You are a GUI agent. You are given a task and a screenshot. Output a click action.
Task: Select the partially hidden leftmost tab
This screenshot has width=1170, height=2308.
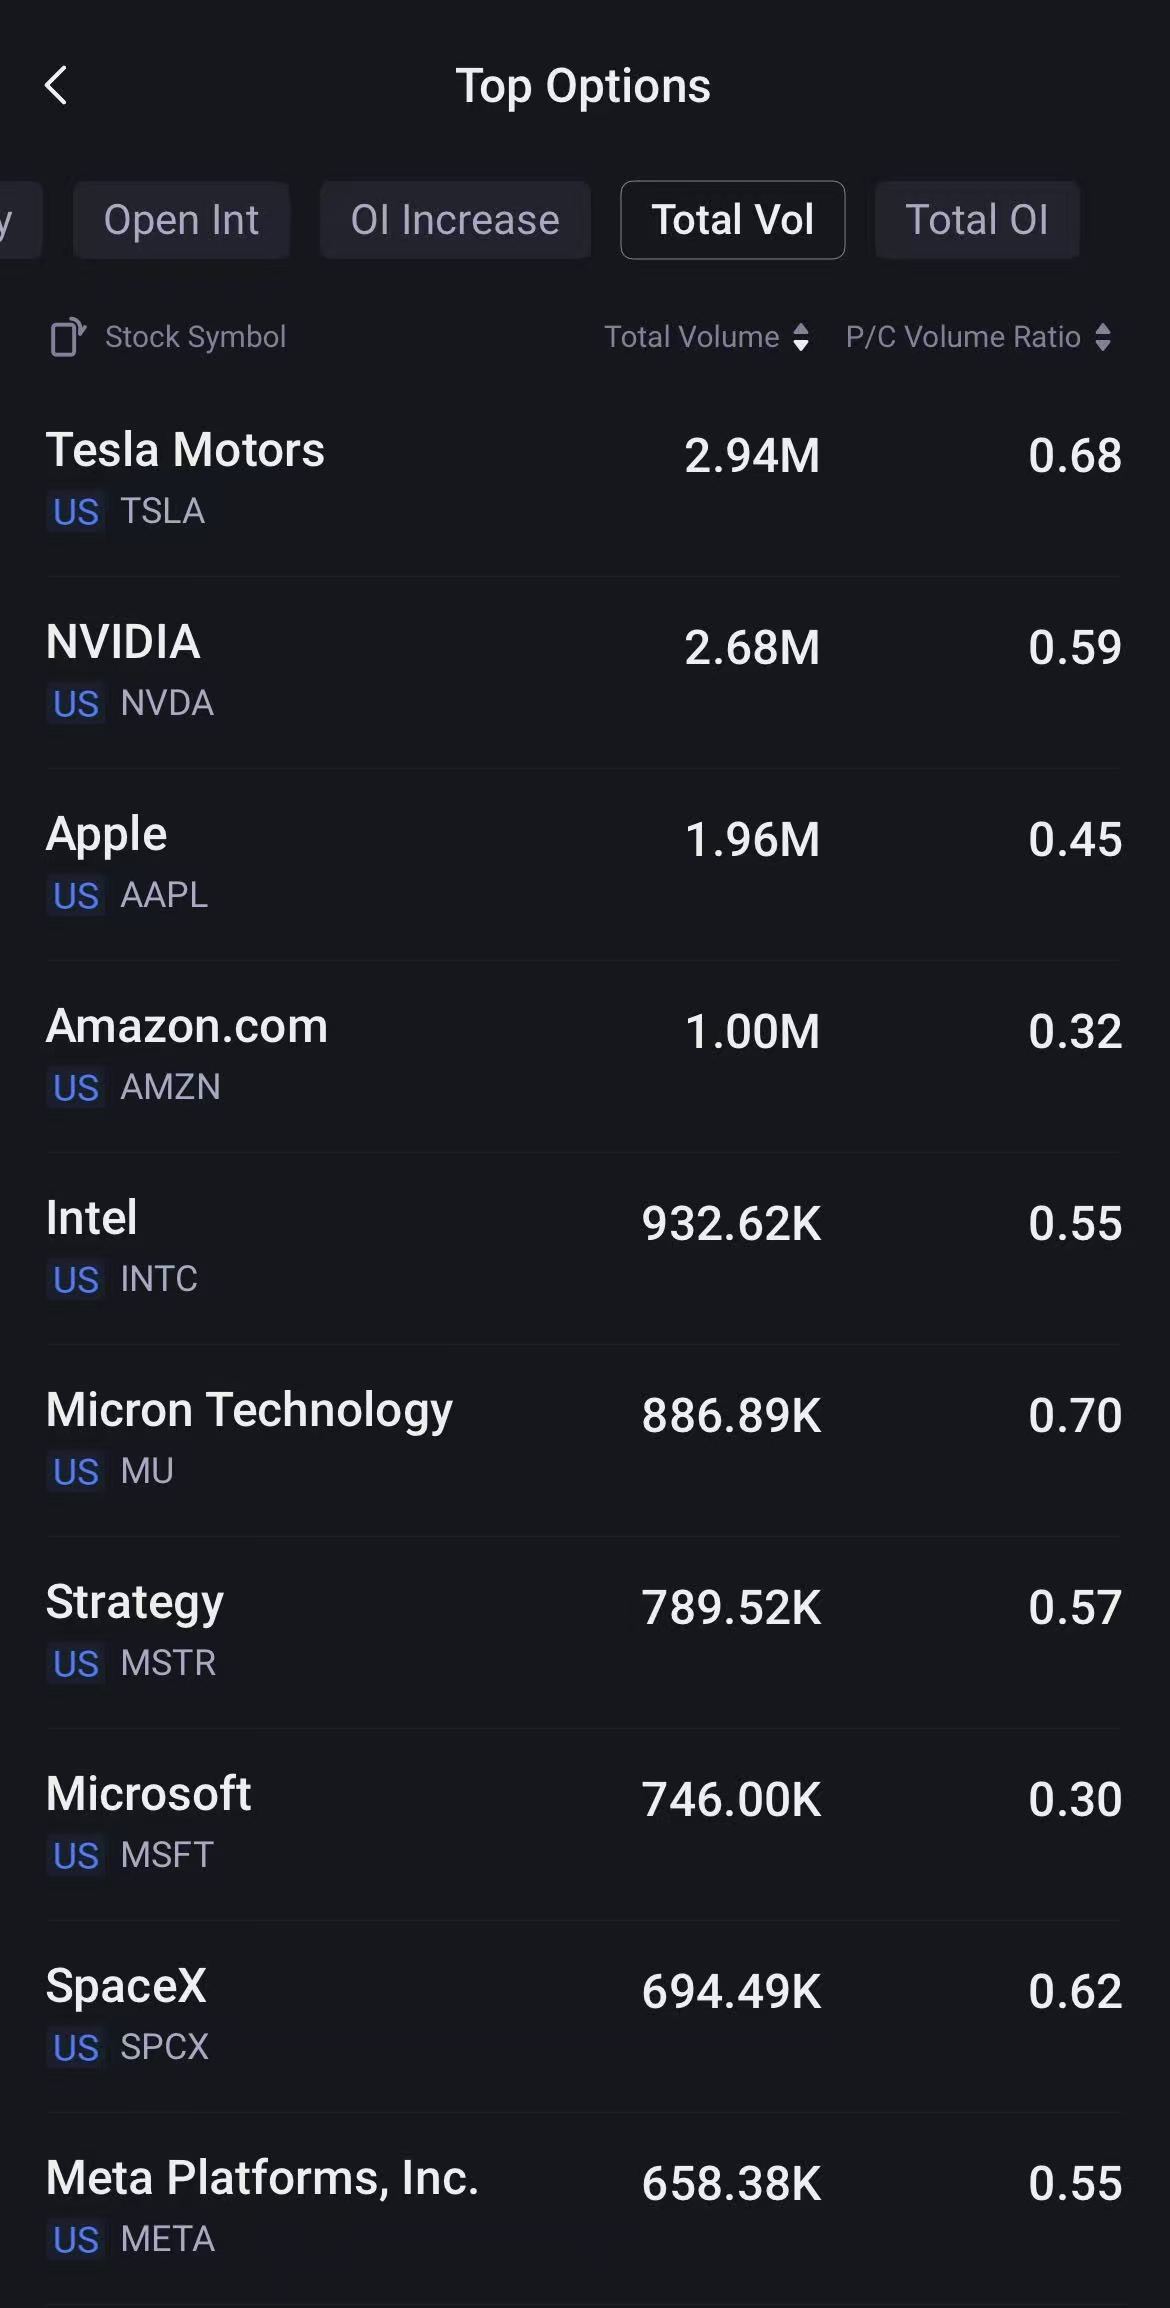[x=18, y=220]
